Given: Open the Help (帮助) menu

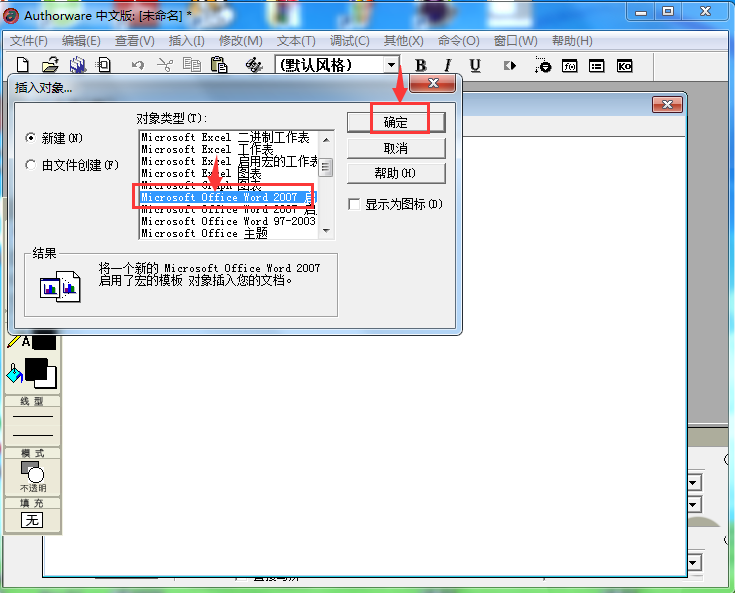Looking at the screenshot, I should (x=572, y=41).
